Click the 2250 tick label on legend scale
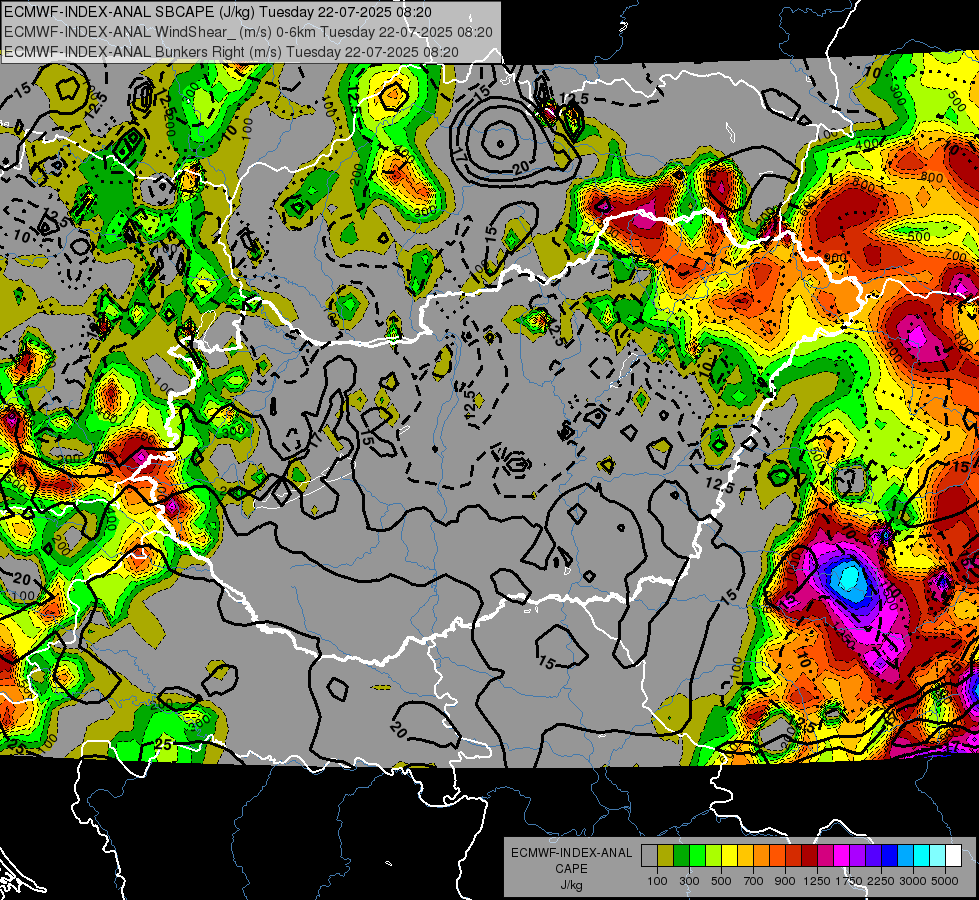 coord(881,881)
